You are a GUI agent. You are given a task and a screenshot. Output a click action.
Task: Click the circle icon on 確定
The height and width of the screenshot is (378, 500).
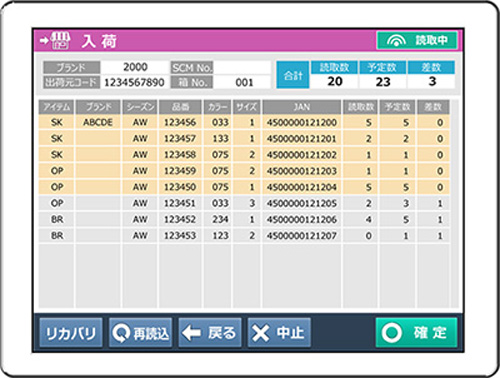pyautogui.click(x=392, y=333)
